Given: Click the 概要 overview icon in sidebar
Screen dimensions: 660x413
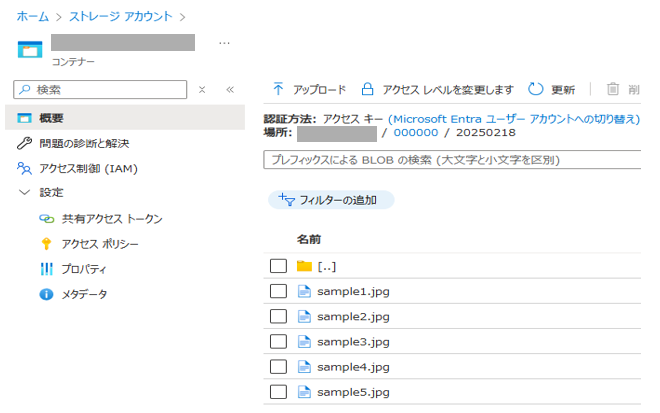Looking at the screenshot, I should coord(24,118).
